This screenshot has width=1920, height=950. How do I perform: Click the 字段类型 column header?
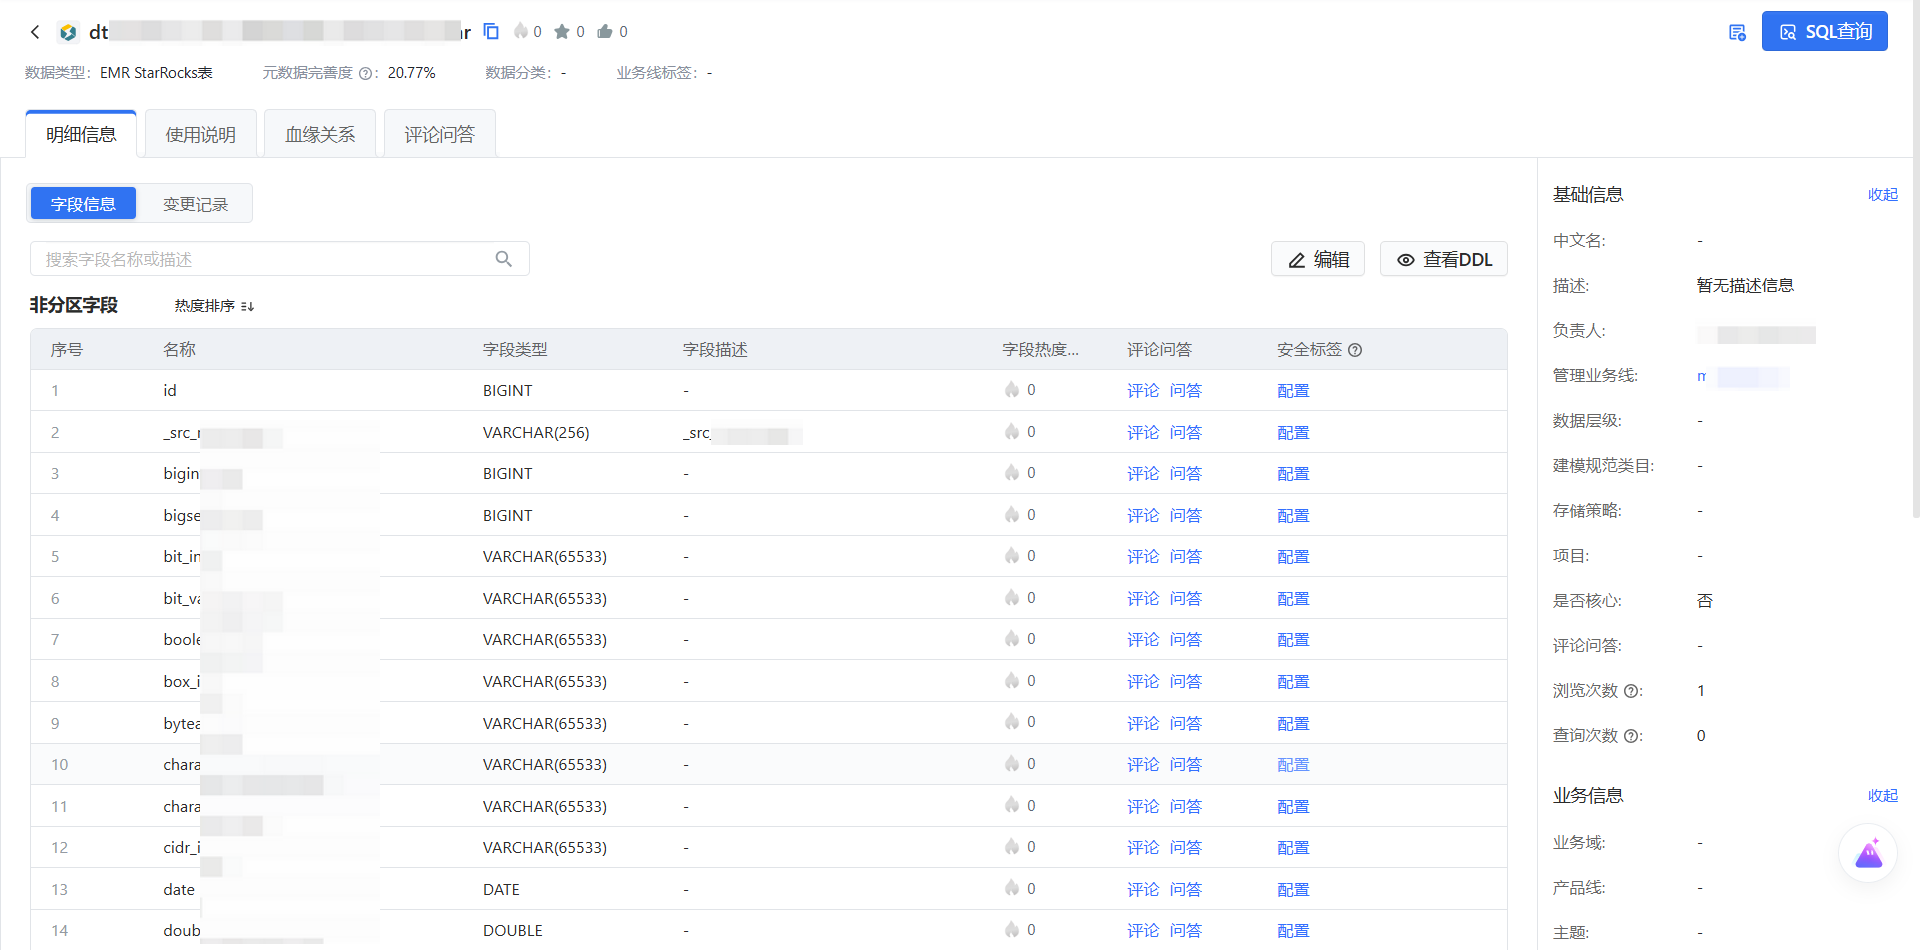[x=515, y=350]
